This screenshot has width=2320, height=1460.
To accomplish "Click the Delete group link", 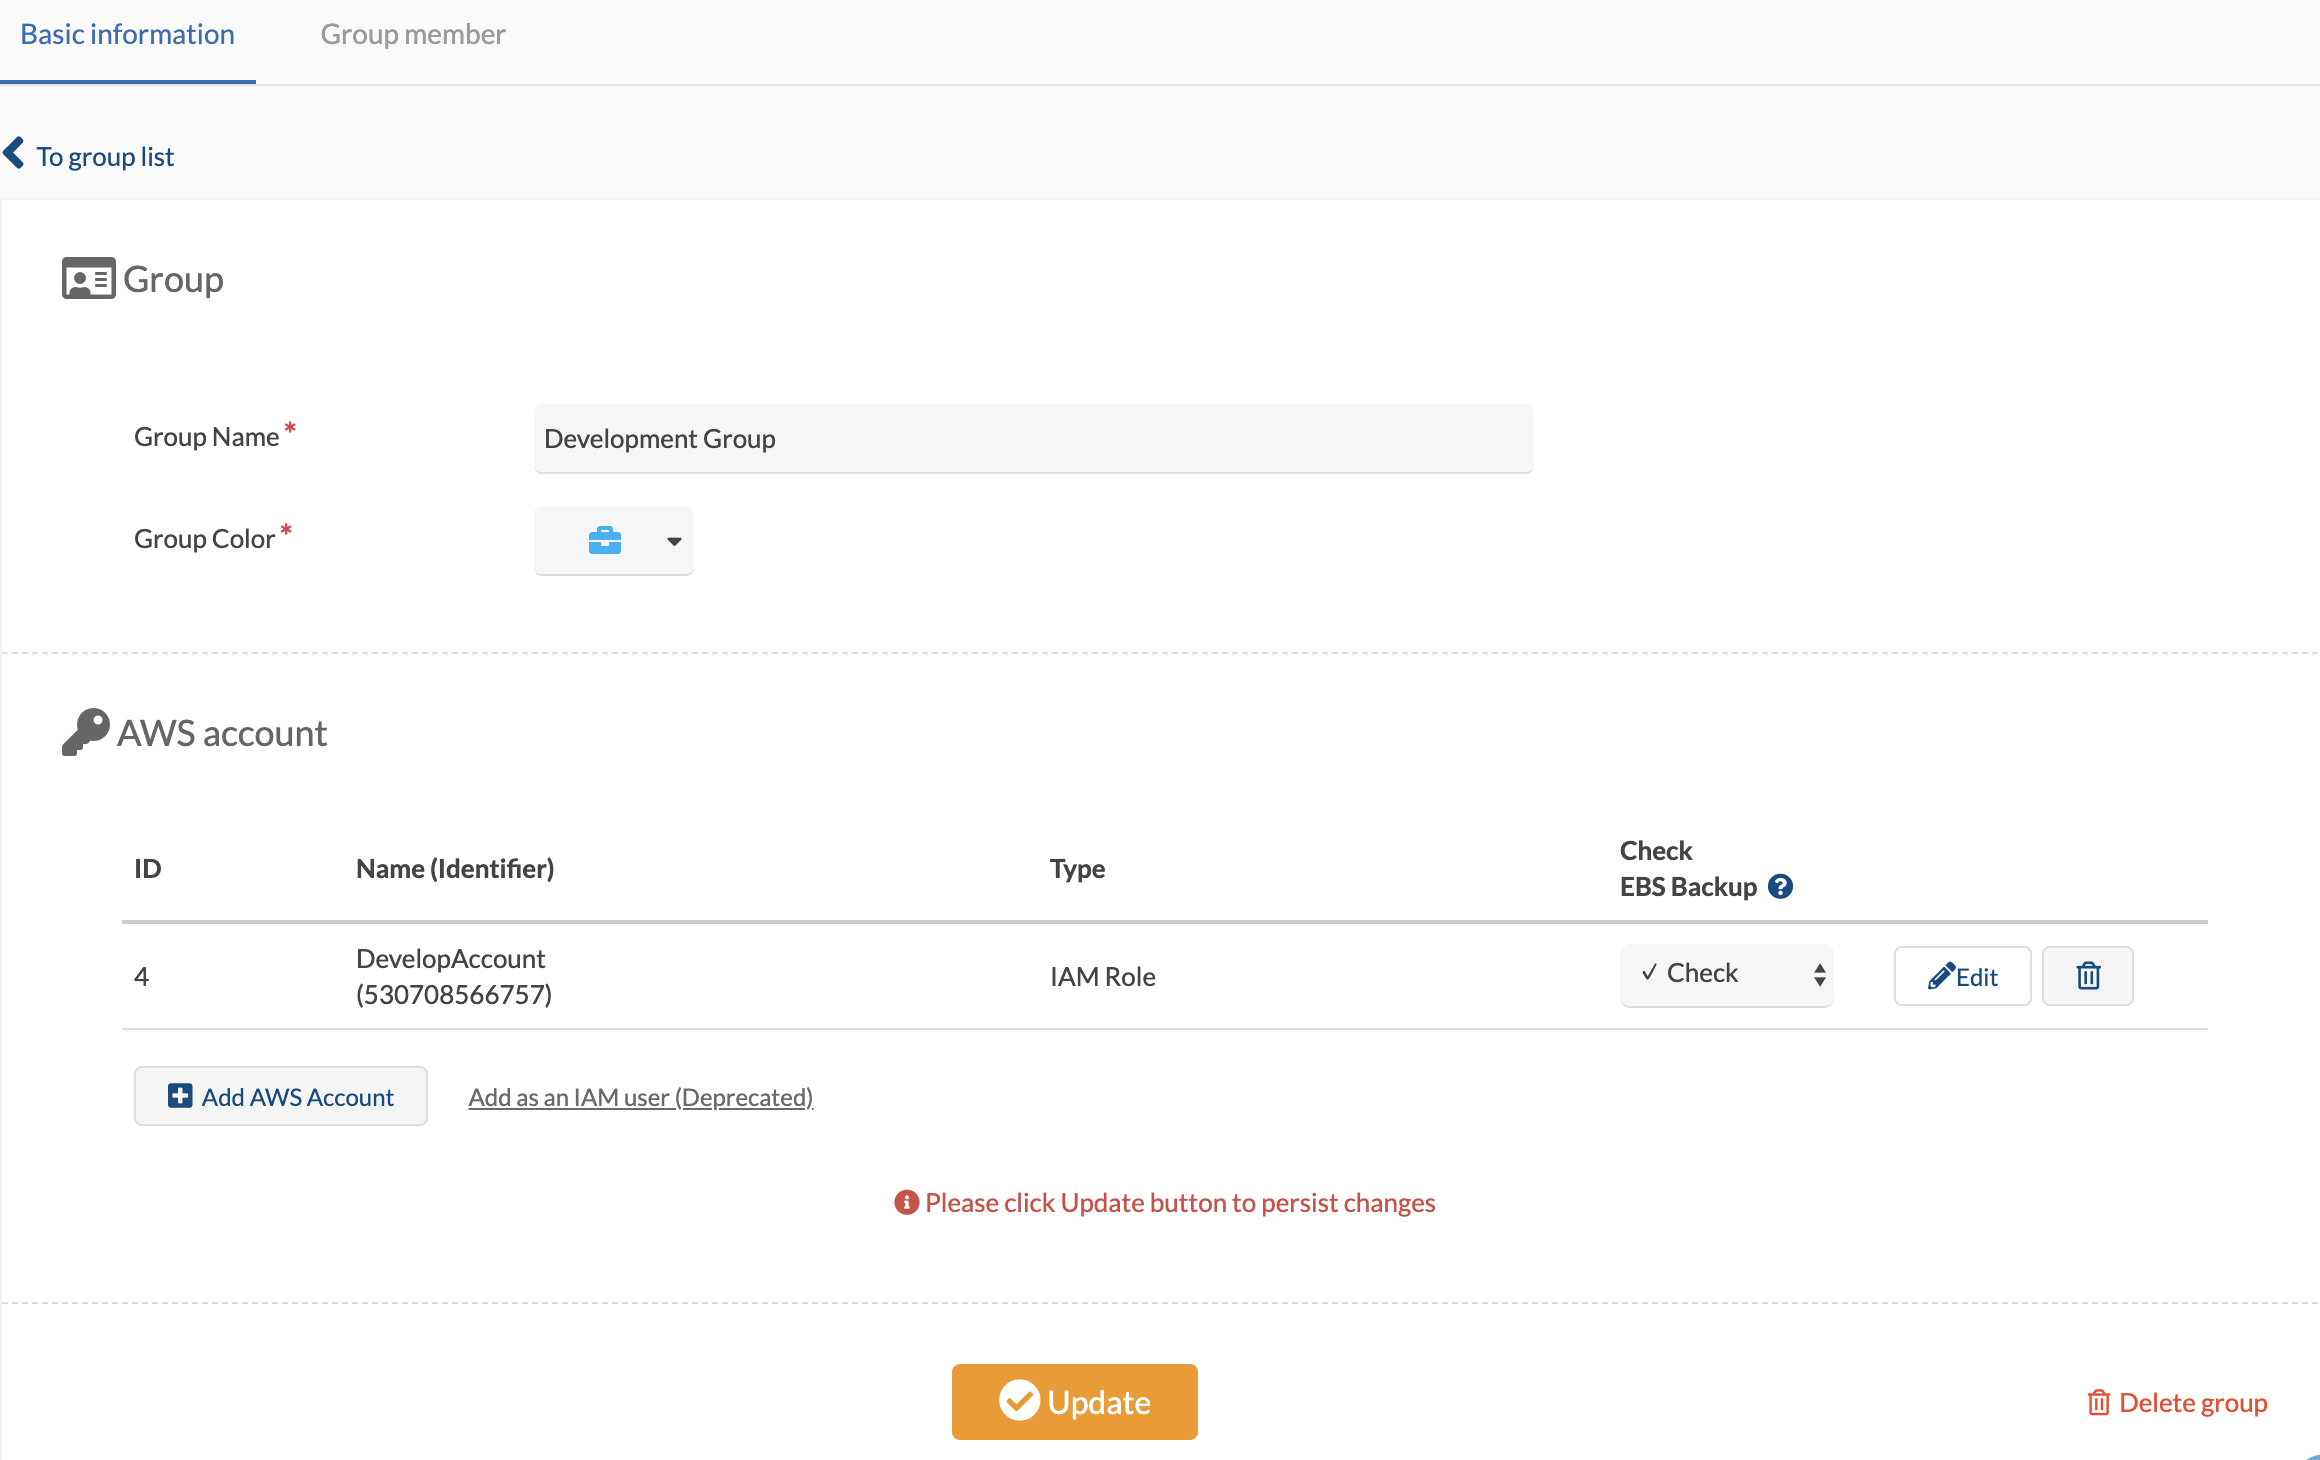I will (x=2177, y=1402).
